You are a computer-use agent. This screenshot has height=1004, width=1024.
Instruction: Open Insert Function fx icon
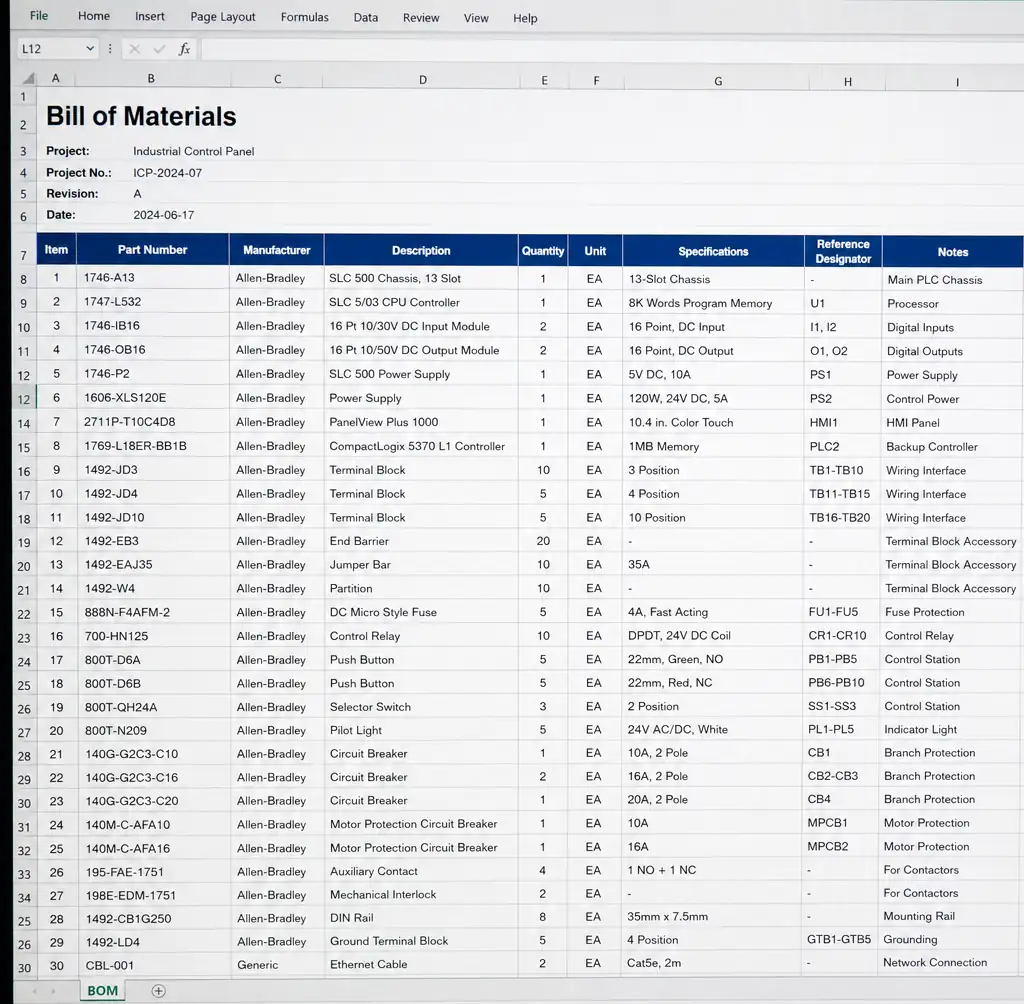coord(185,49)
